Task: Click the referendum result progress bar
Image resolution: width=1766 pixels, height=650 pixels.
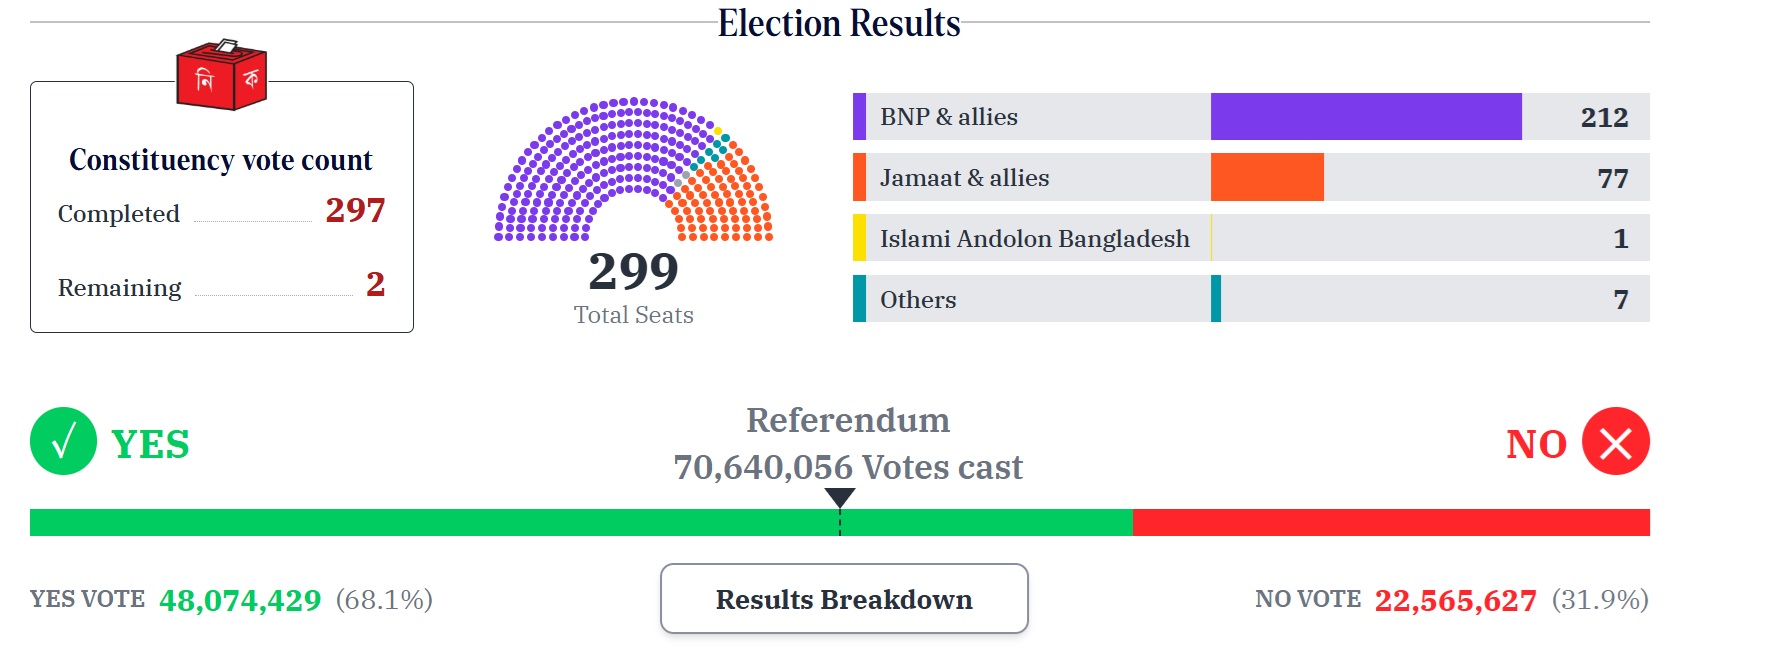Action: [840, 521]
